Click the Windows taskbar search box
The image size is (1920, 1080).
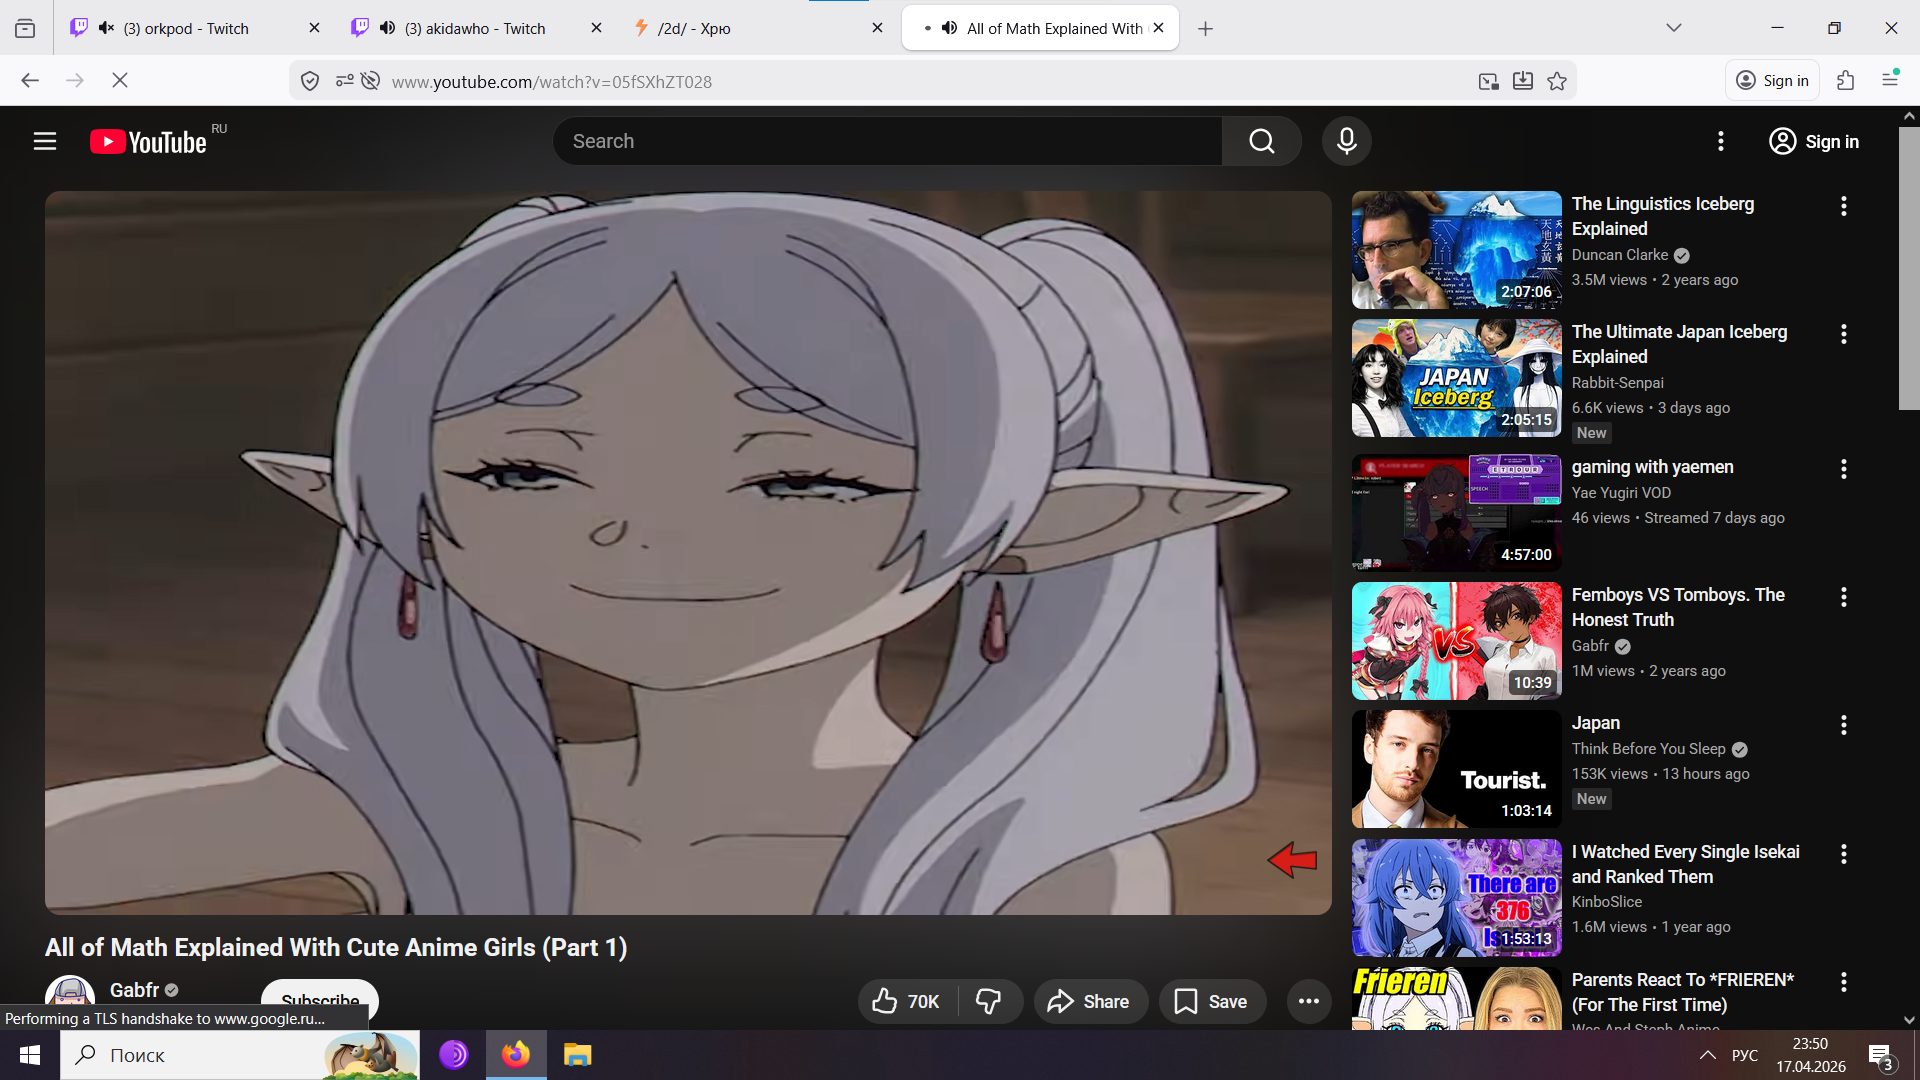pyautogui.click(x=240, y=1055)
